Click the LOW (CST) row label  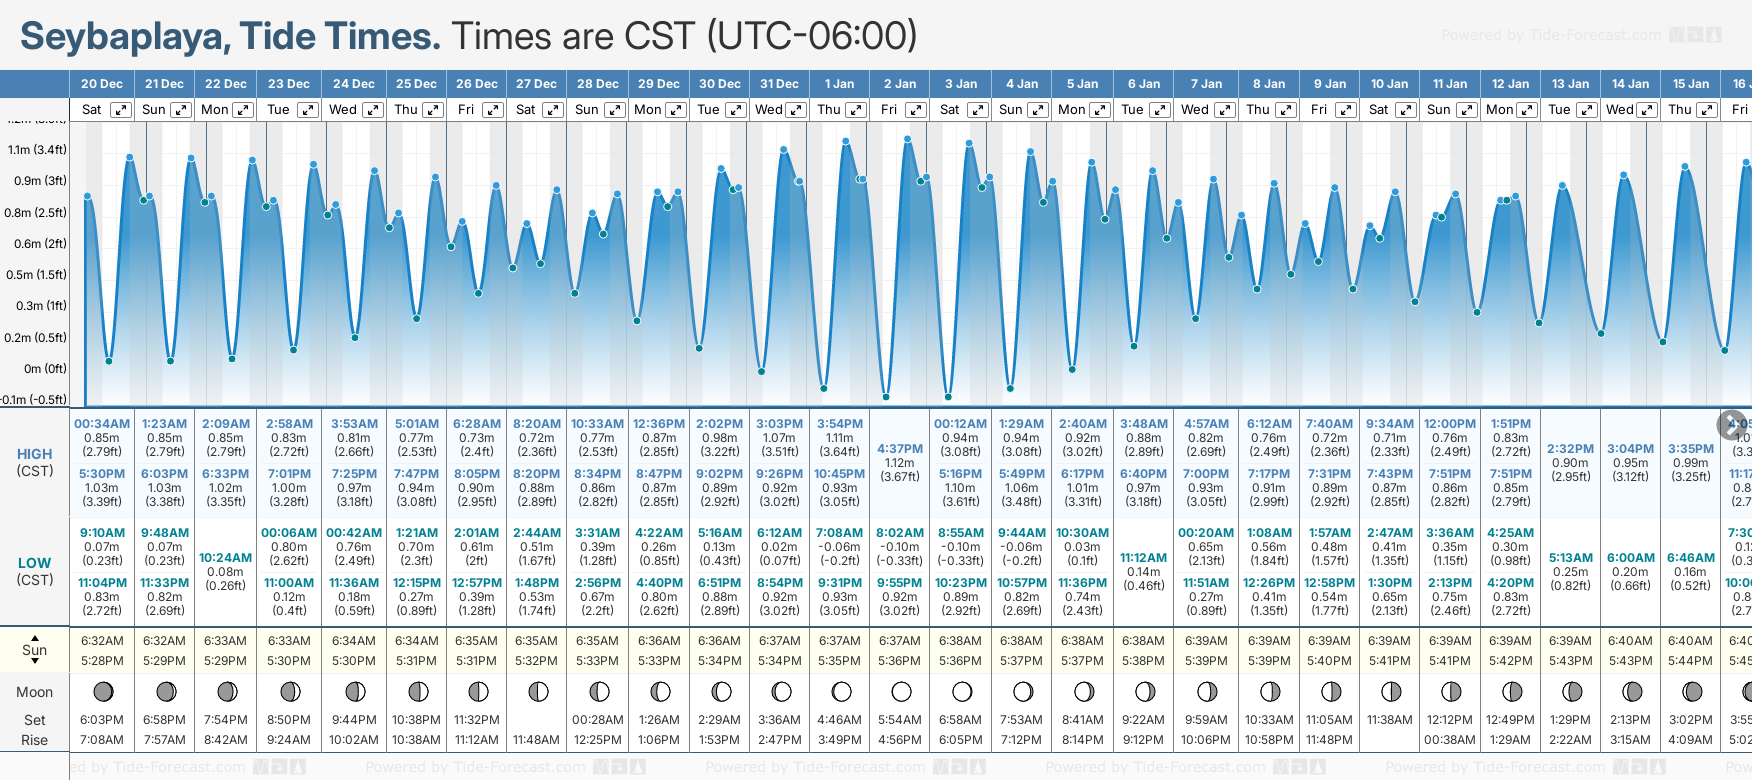tap(35, 571)
